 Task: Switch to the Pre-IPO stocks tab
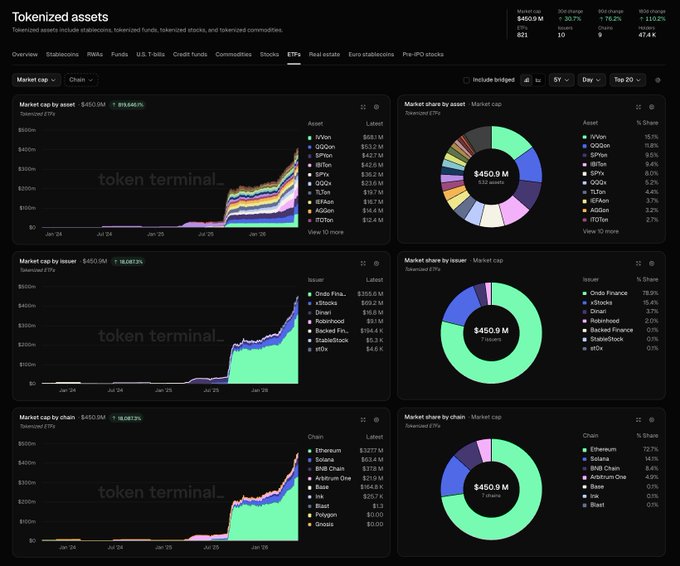pyautogui.click(x=423, y=54)
